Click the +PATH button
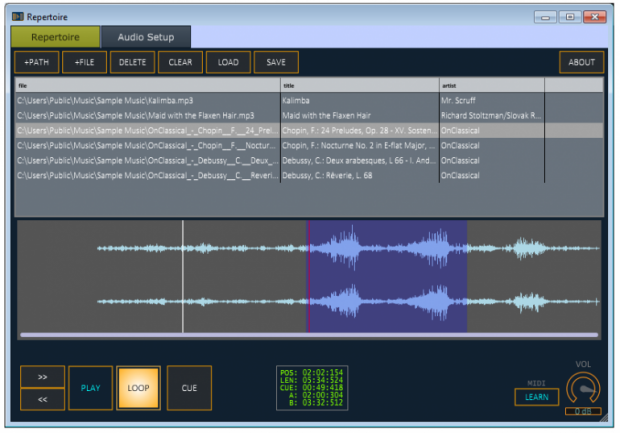Screen dimensions: 620x433 36,62
